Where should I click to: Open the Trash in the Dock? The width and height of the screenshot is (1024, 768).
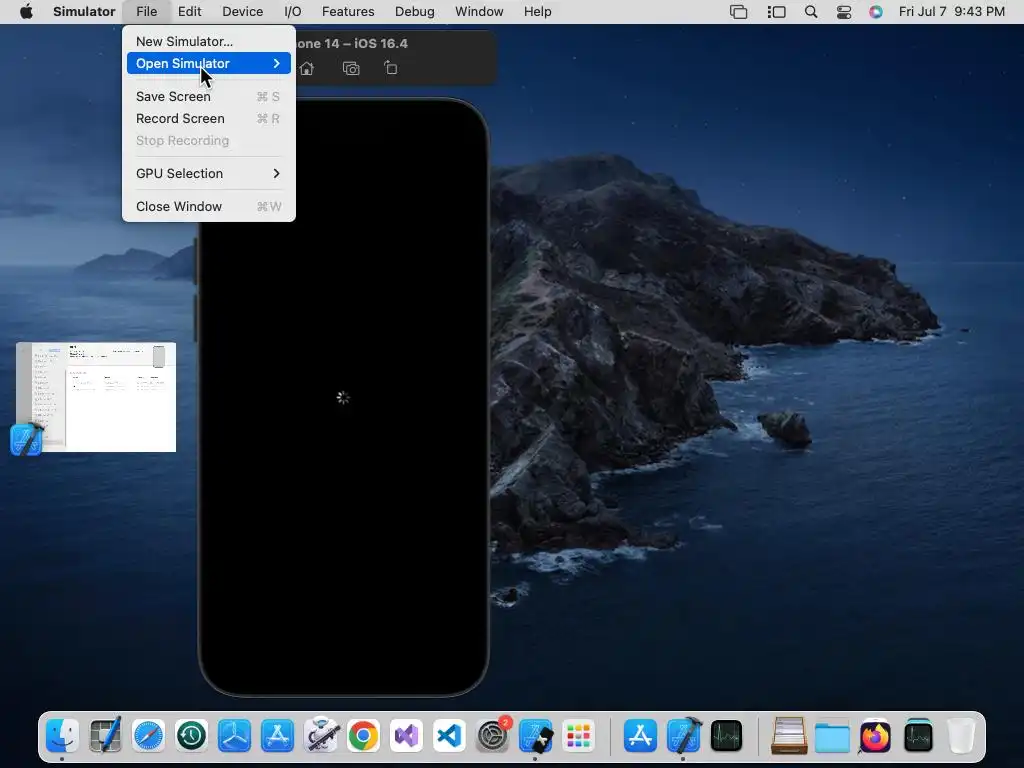[x=961, y=736]
